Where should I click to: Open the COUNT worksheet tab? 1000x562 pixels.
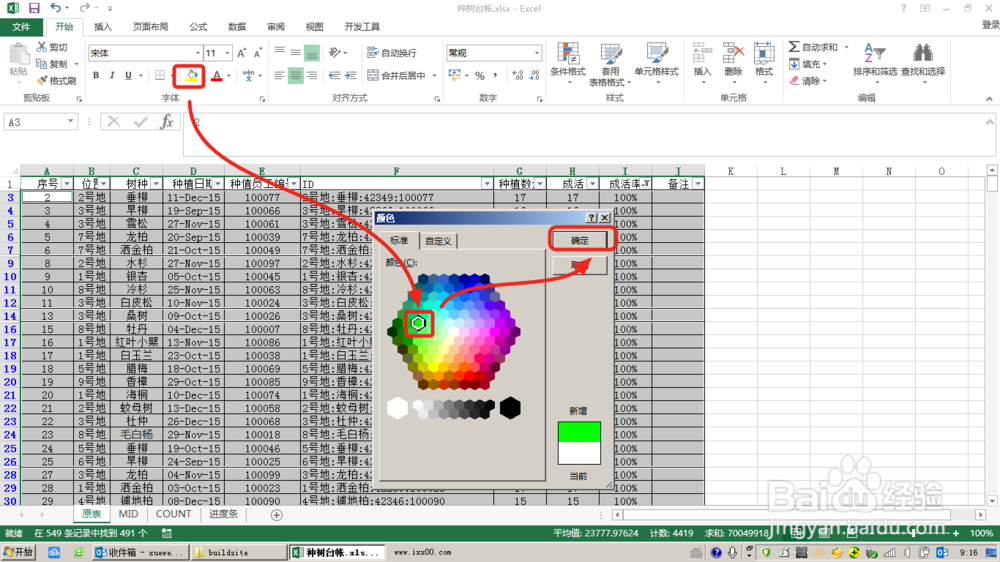point(173,514)
